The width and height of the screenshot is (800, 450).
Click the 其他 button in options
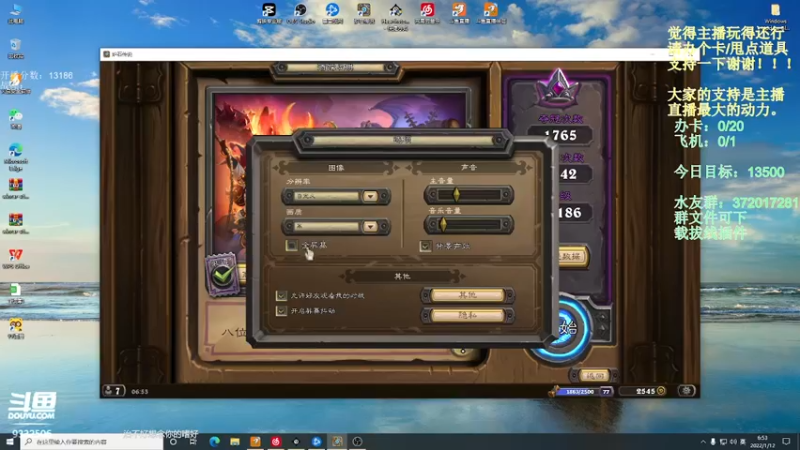(x=468, y=295)
